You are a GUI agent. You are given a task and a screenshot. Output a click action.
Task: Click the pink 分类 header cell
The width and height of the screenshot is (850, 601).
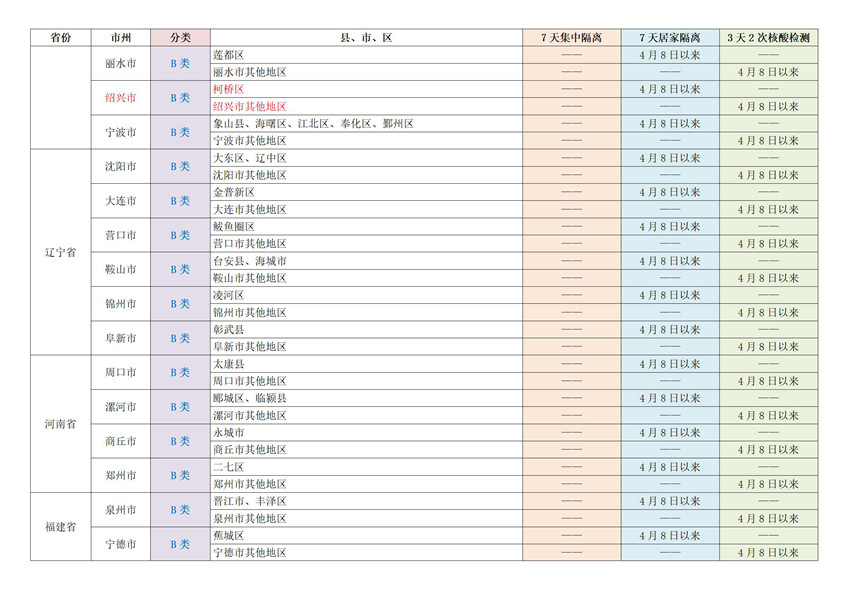[x=180, y=38]
